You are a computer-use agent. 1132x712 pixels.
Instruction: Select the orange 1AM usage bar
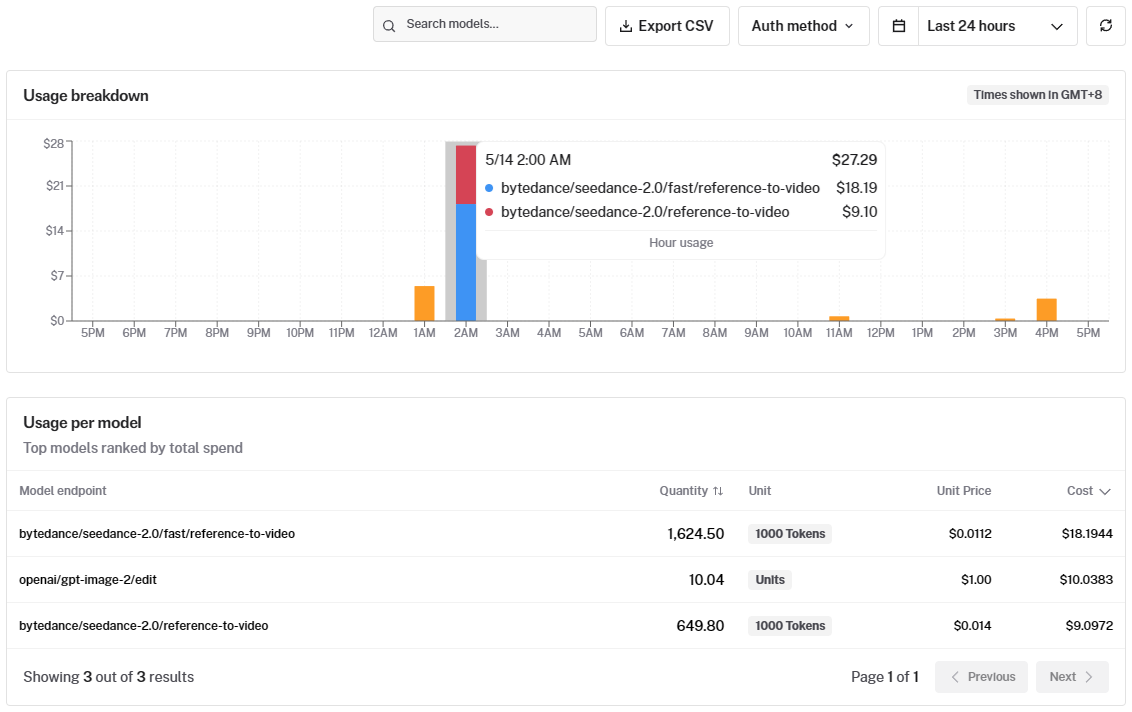424,303
